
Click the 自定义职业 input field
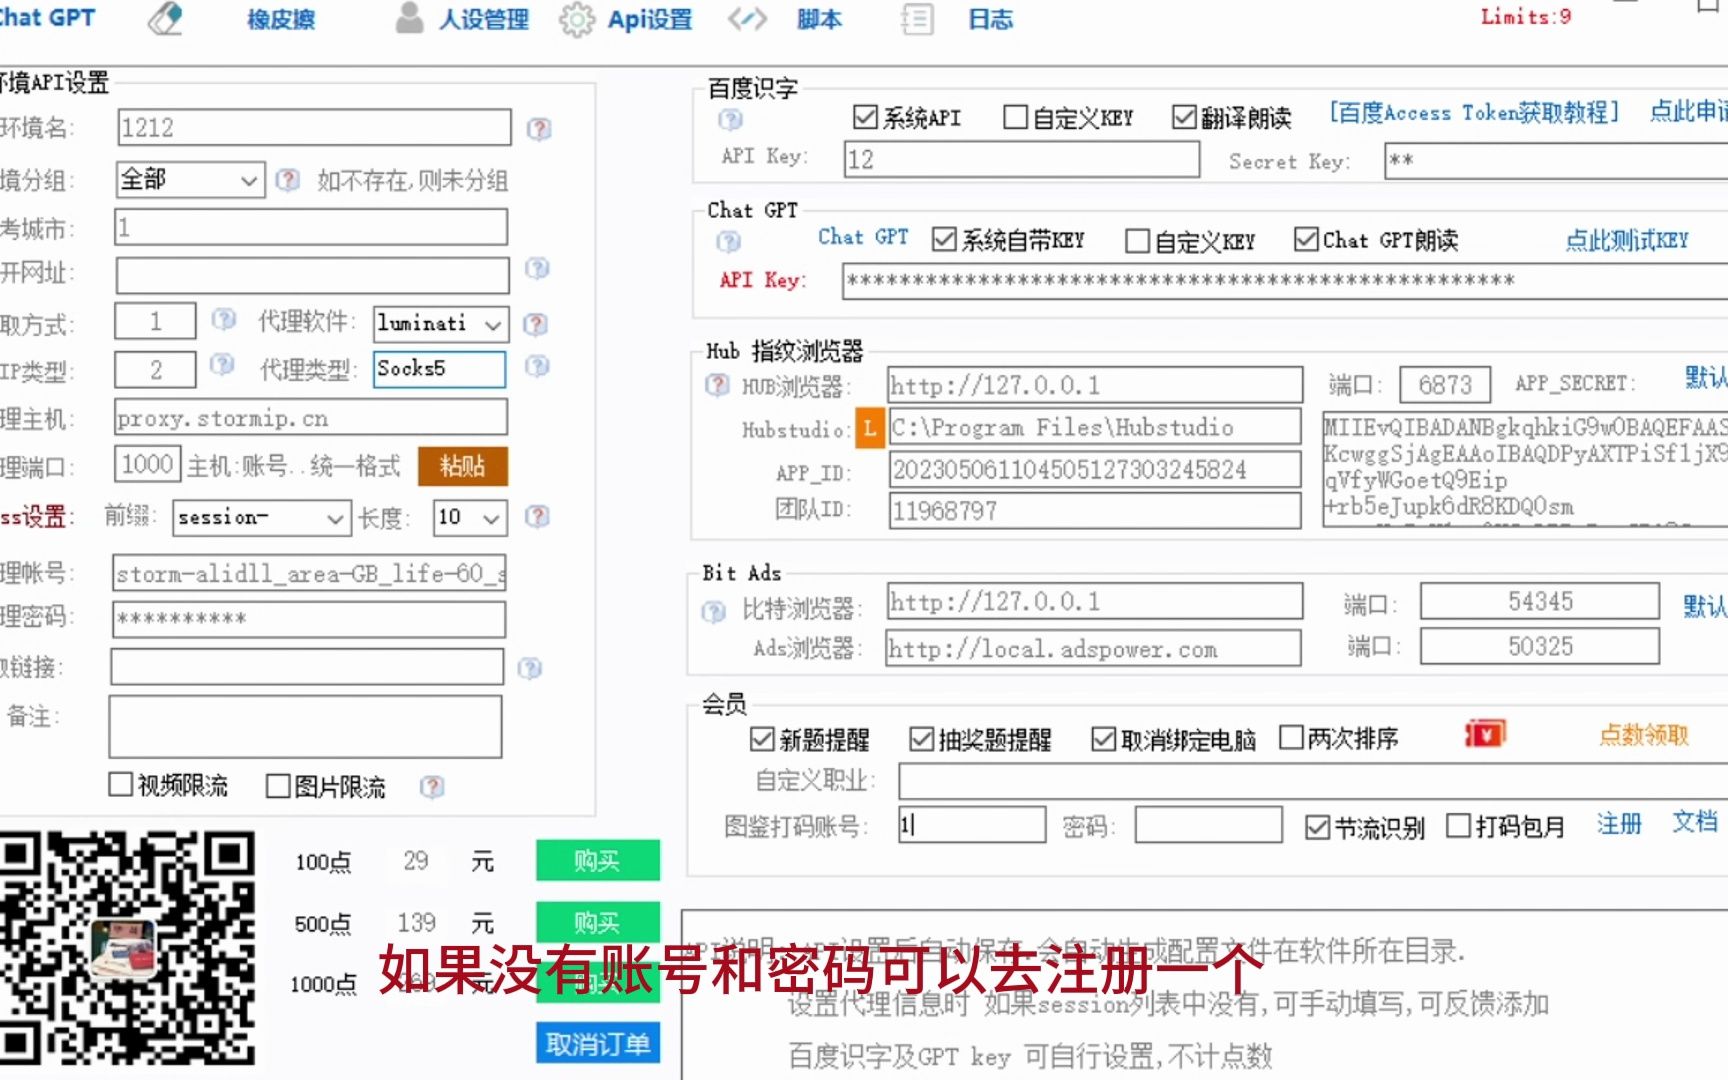tap(1313, 781)
